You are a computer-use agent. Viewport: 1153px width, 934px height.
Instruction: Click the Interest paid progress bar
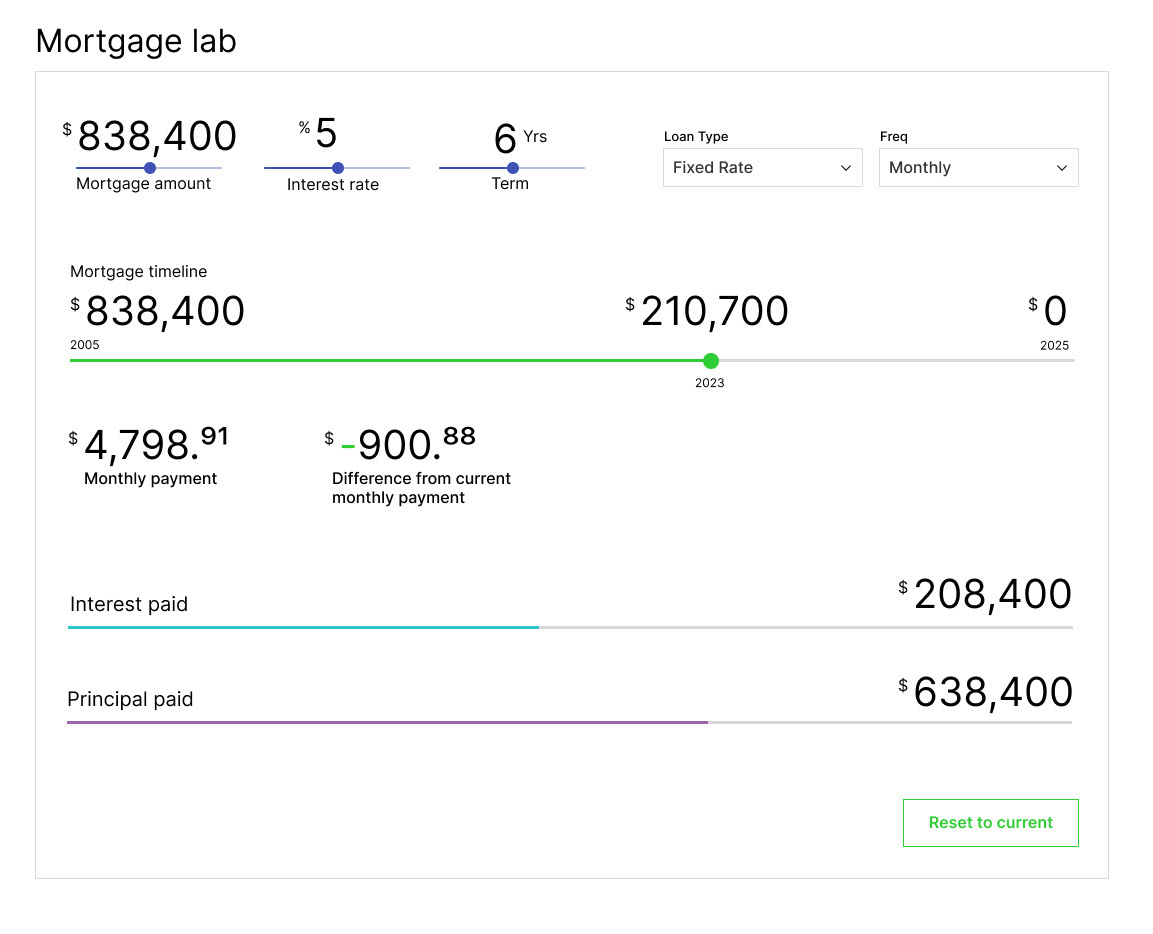(x=570, y=627)
